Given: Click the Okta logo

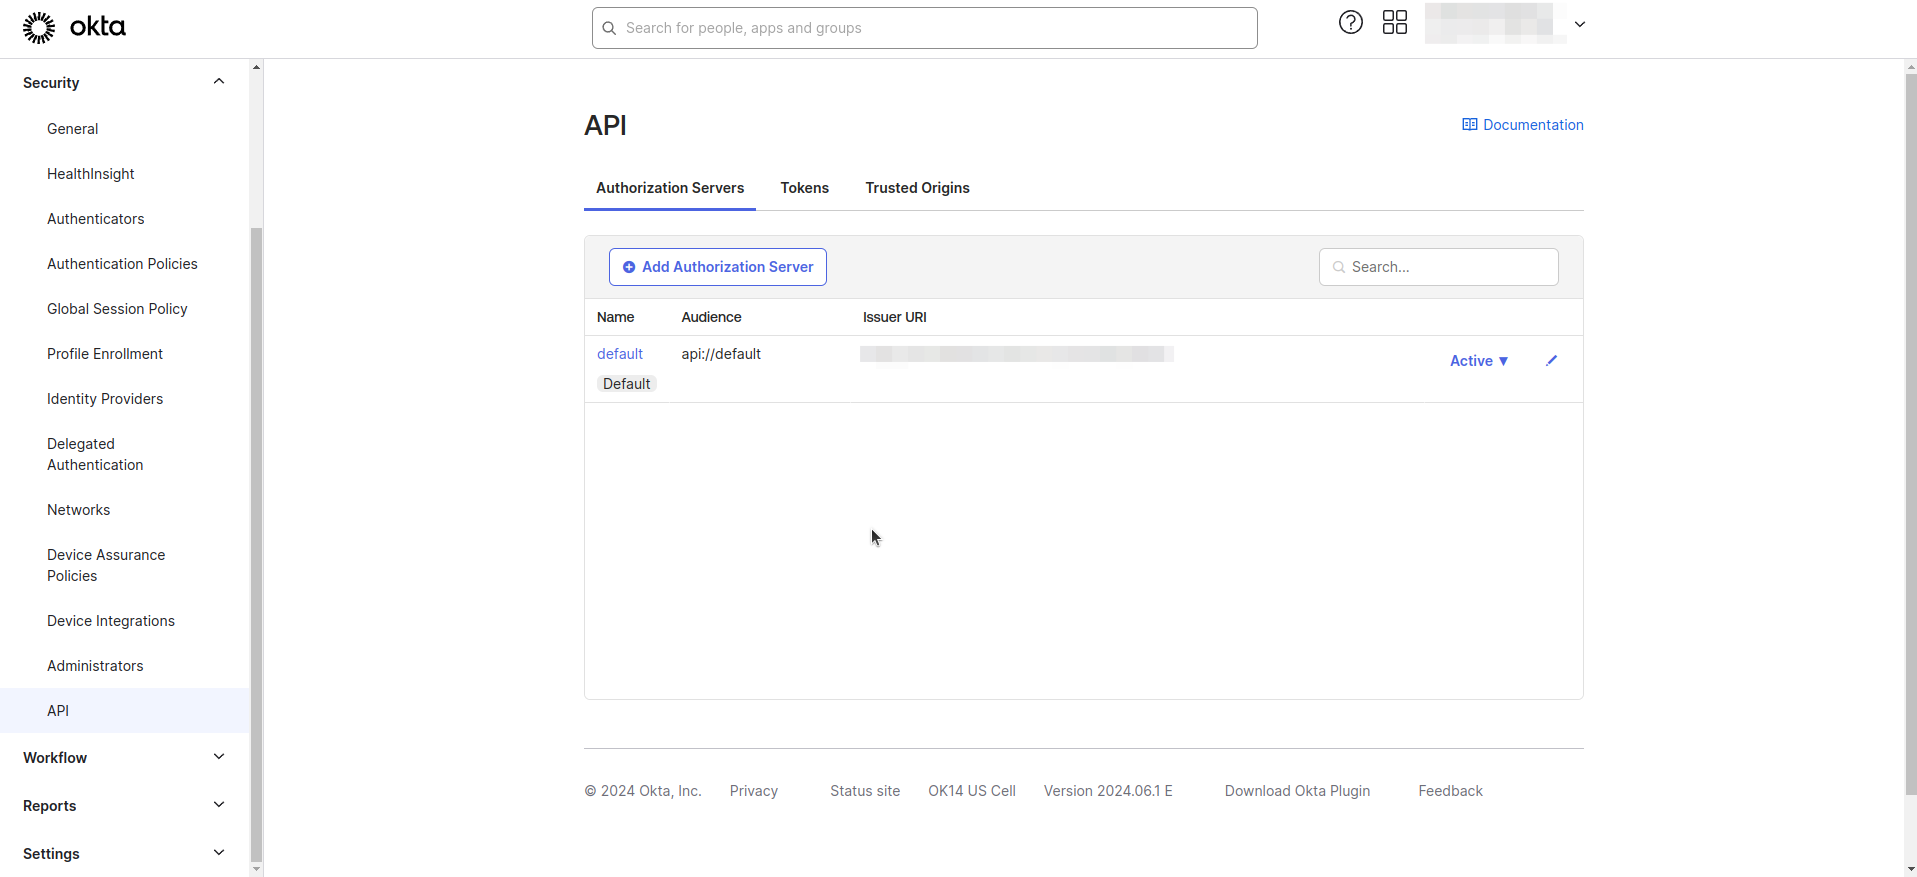Looking at the screenshot, I should point(74,27).
